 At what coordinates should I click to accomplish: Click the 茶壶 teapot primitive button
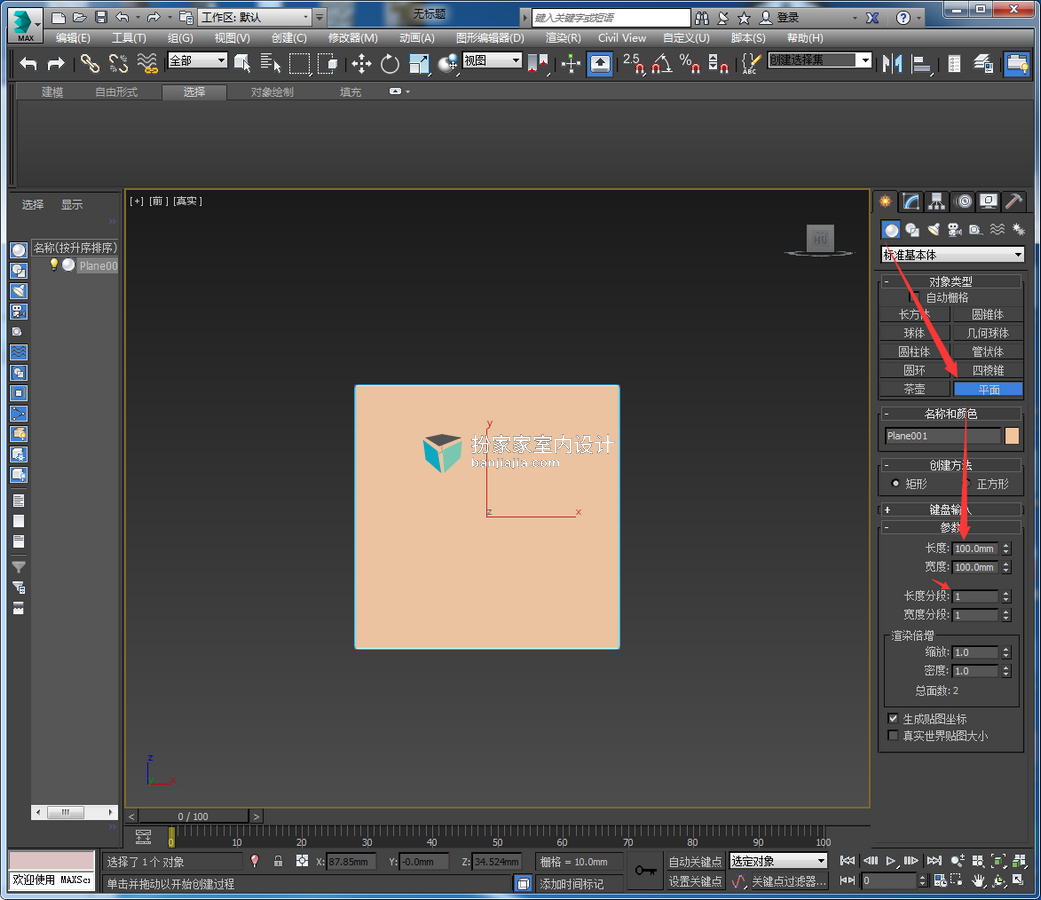pos(915,389)
